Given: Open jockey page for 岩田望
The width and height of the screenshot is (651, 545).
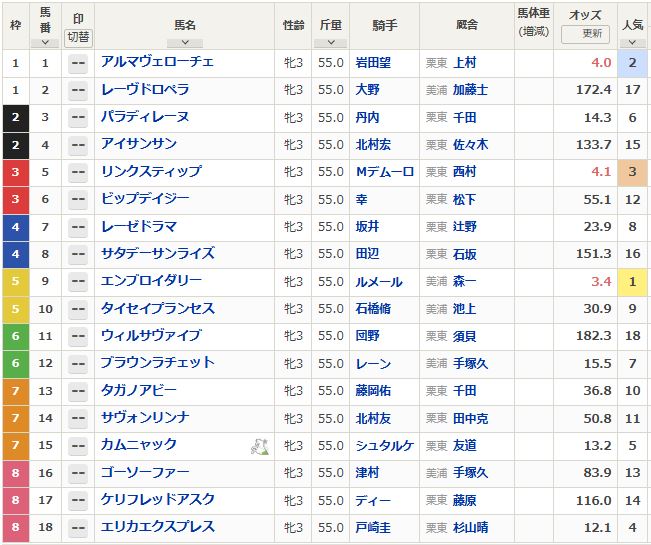Looking at the screenshot, I should point(373,63).
